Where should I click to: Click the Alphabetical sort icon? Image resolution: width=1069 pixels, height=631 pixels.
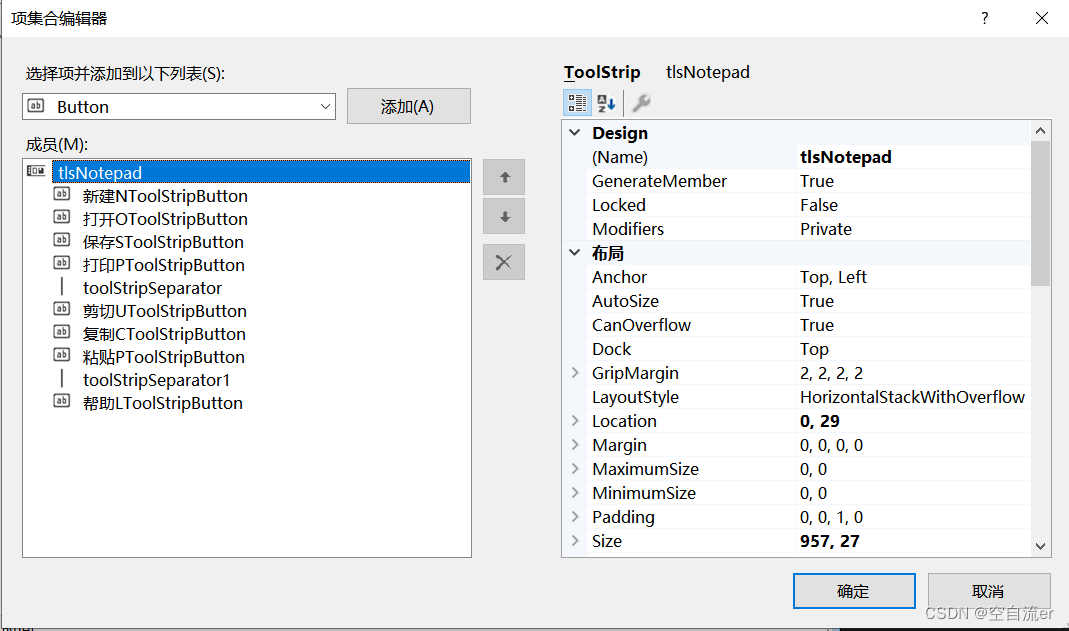[x=606, y=103]
